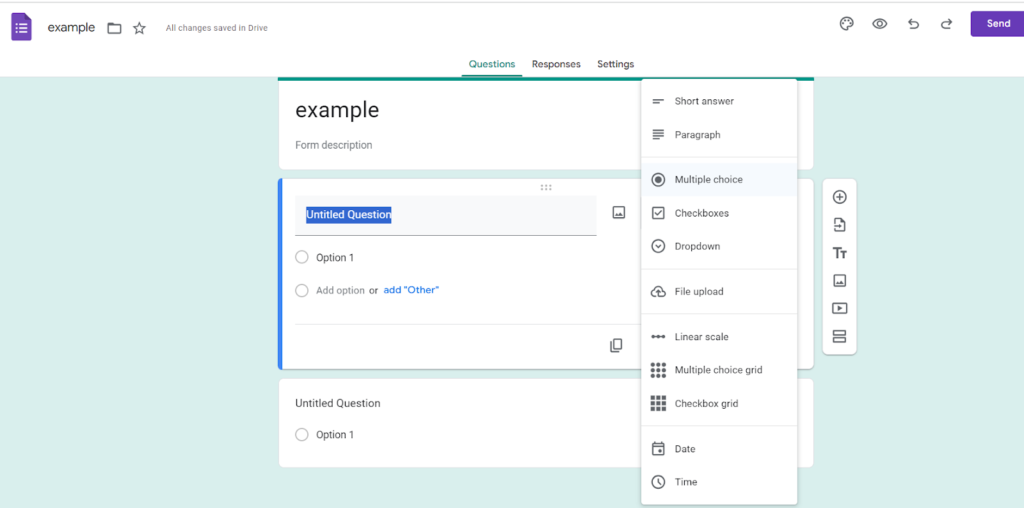The width and height of the screenshot is (1024, 508).
Task: Open the Settings tab
Action: (615, 64)
